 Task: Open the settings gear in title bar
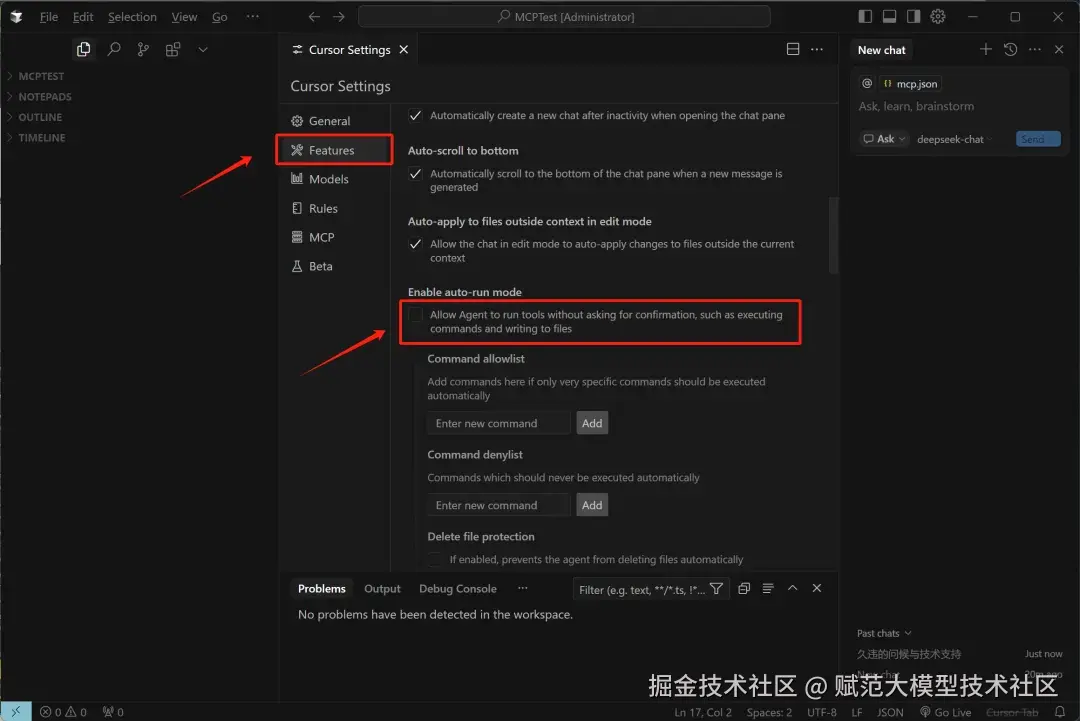(937, 17)
